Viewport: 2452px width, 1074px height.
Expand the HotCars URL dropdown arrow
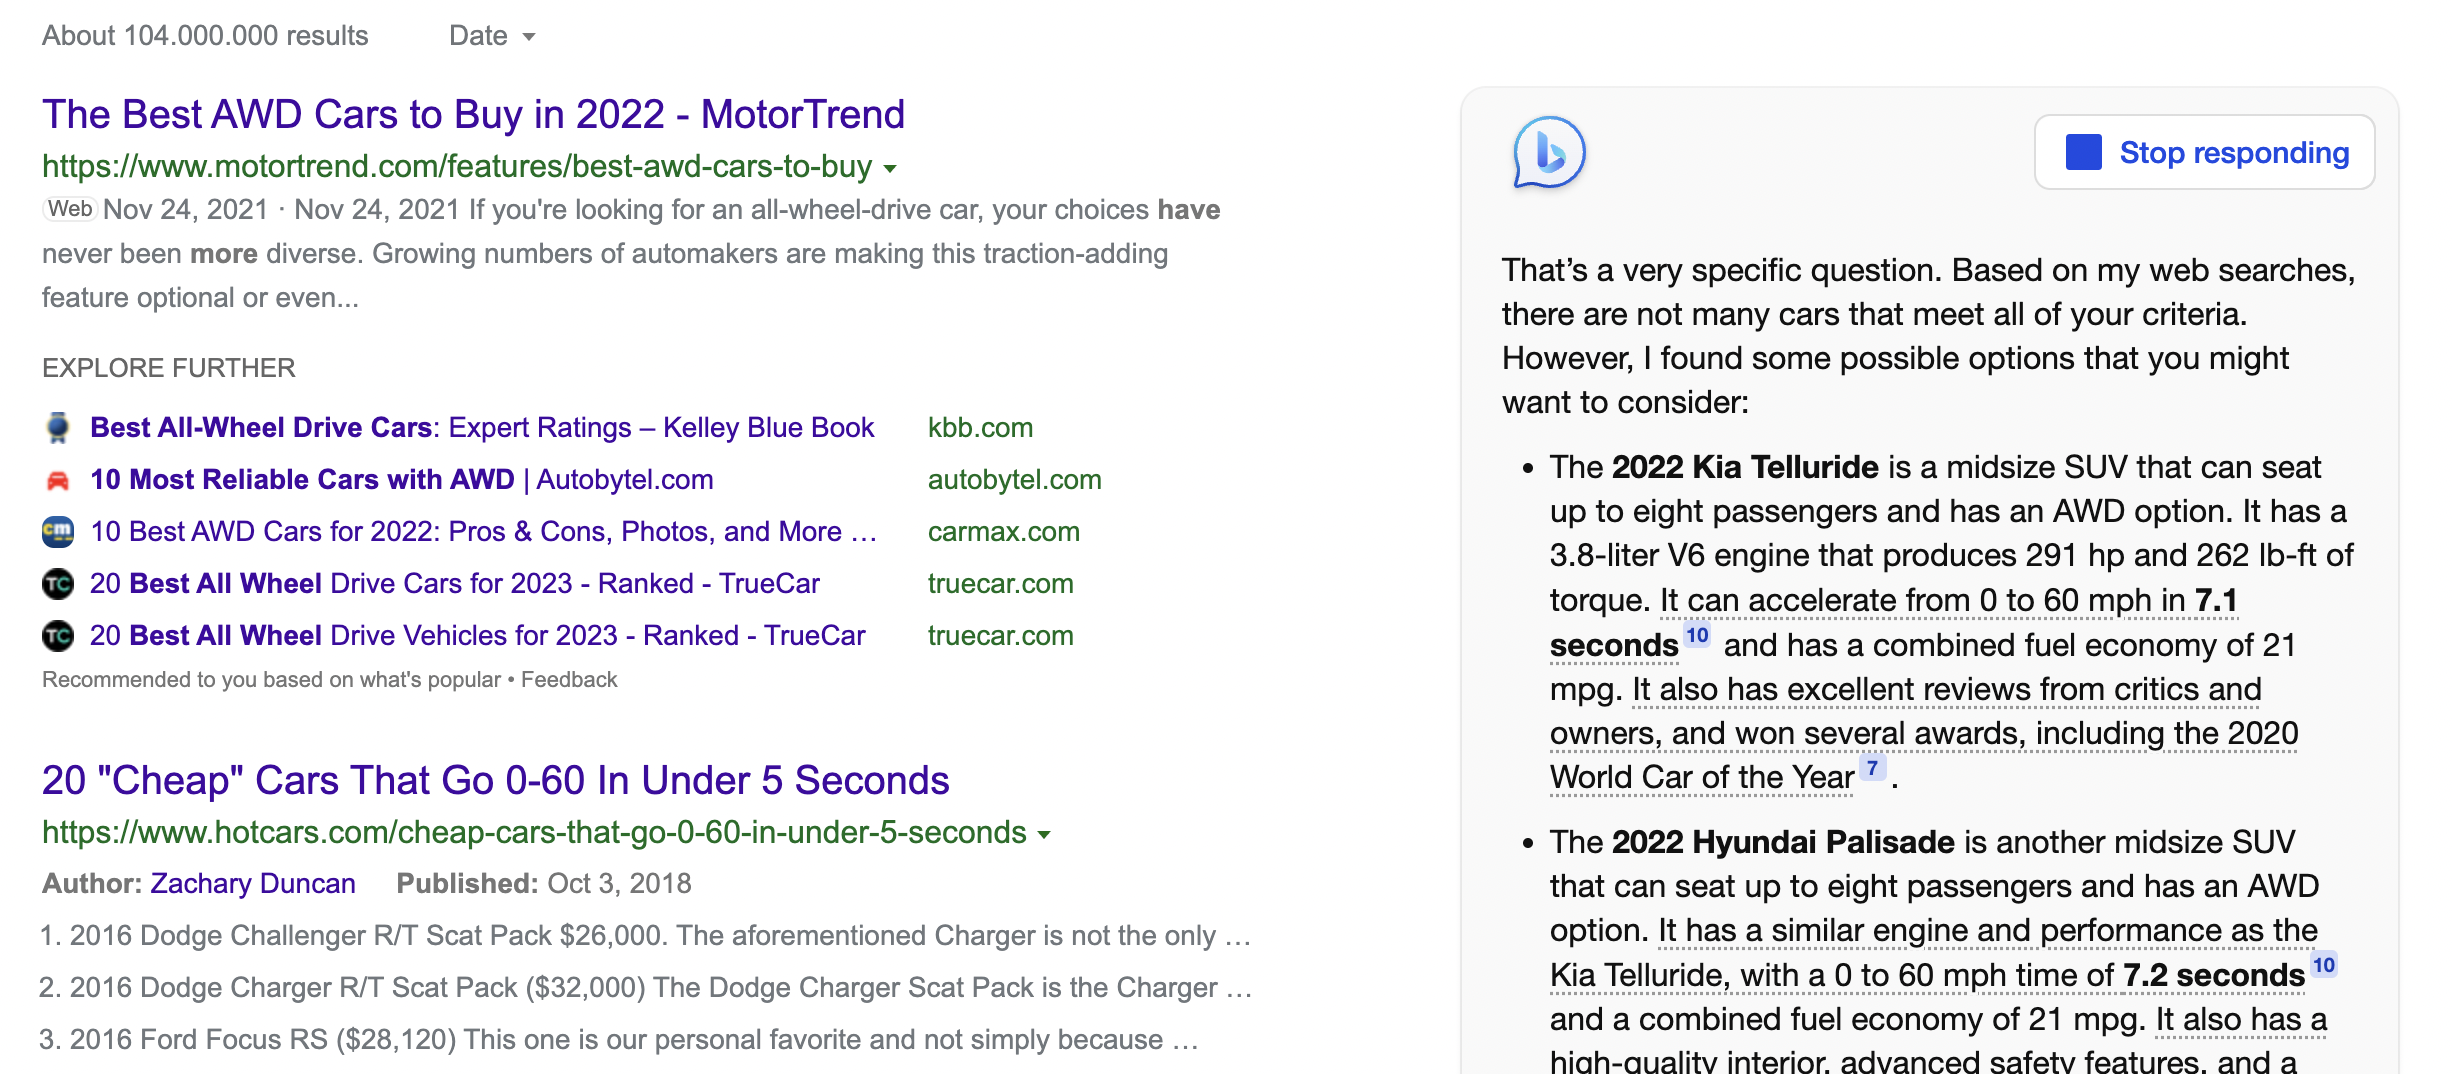(x=1044, y=834)
